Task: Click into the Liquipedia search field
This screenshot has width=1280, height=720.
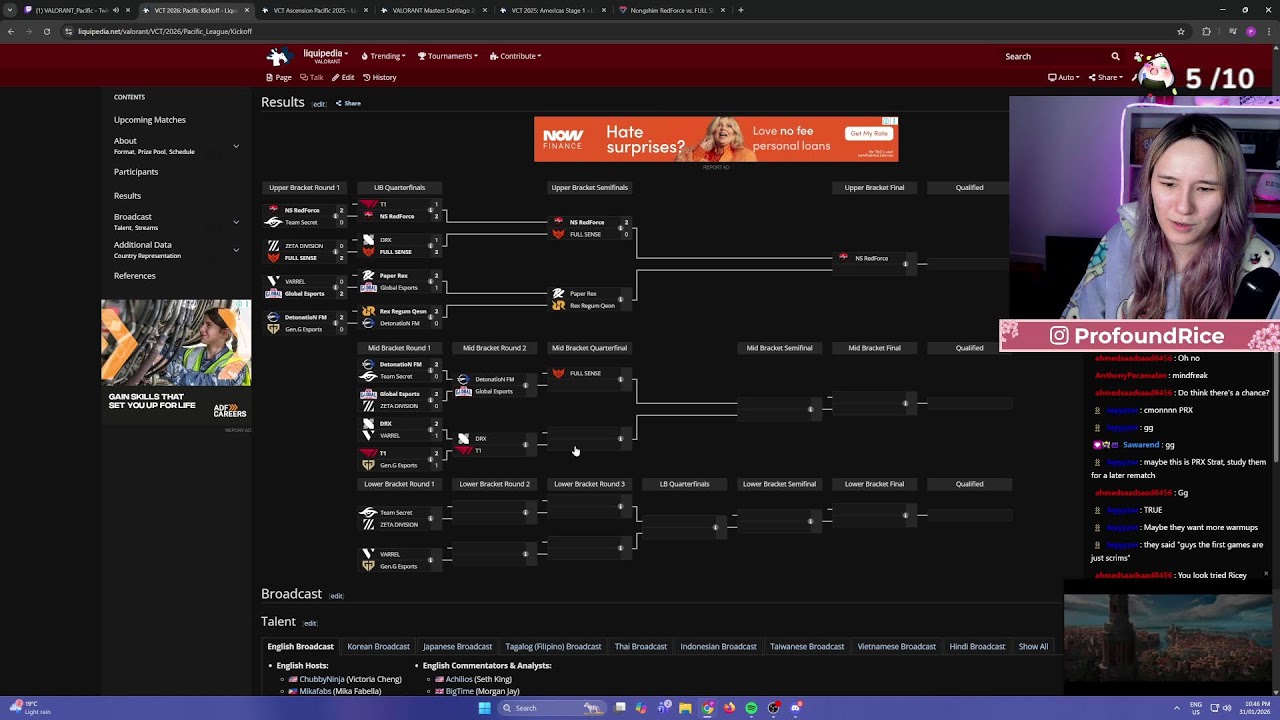Action: pos(1052,56)
